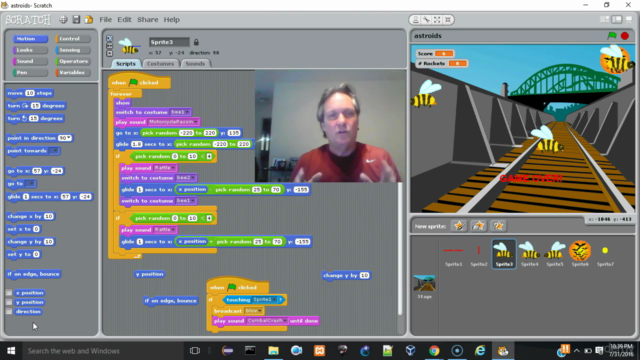Viewport: 640px width, 360px height.
Task: Open the File menu
Action: coord(105,20)
